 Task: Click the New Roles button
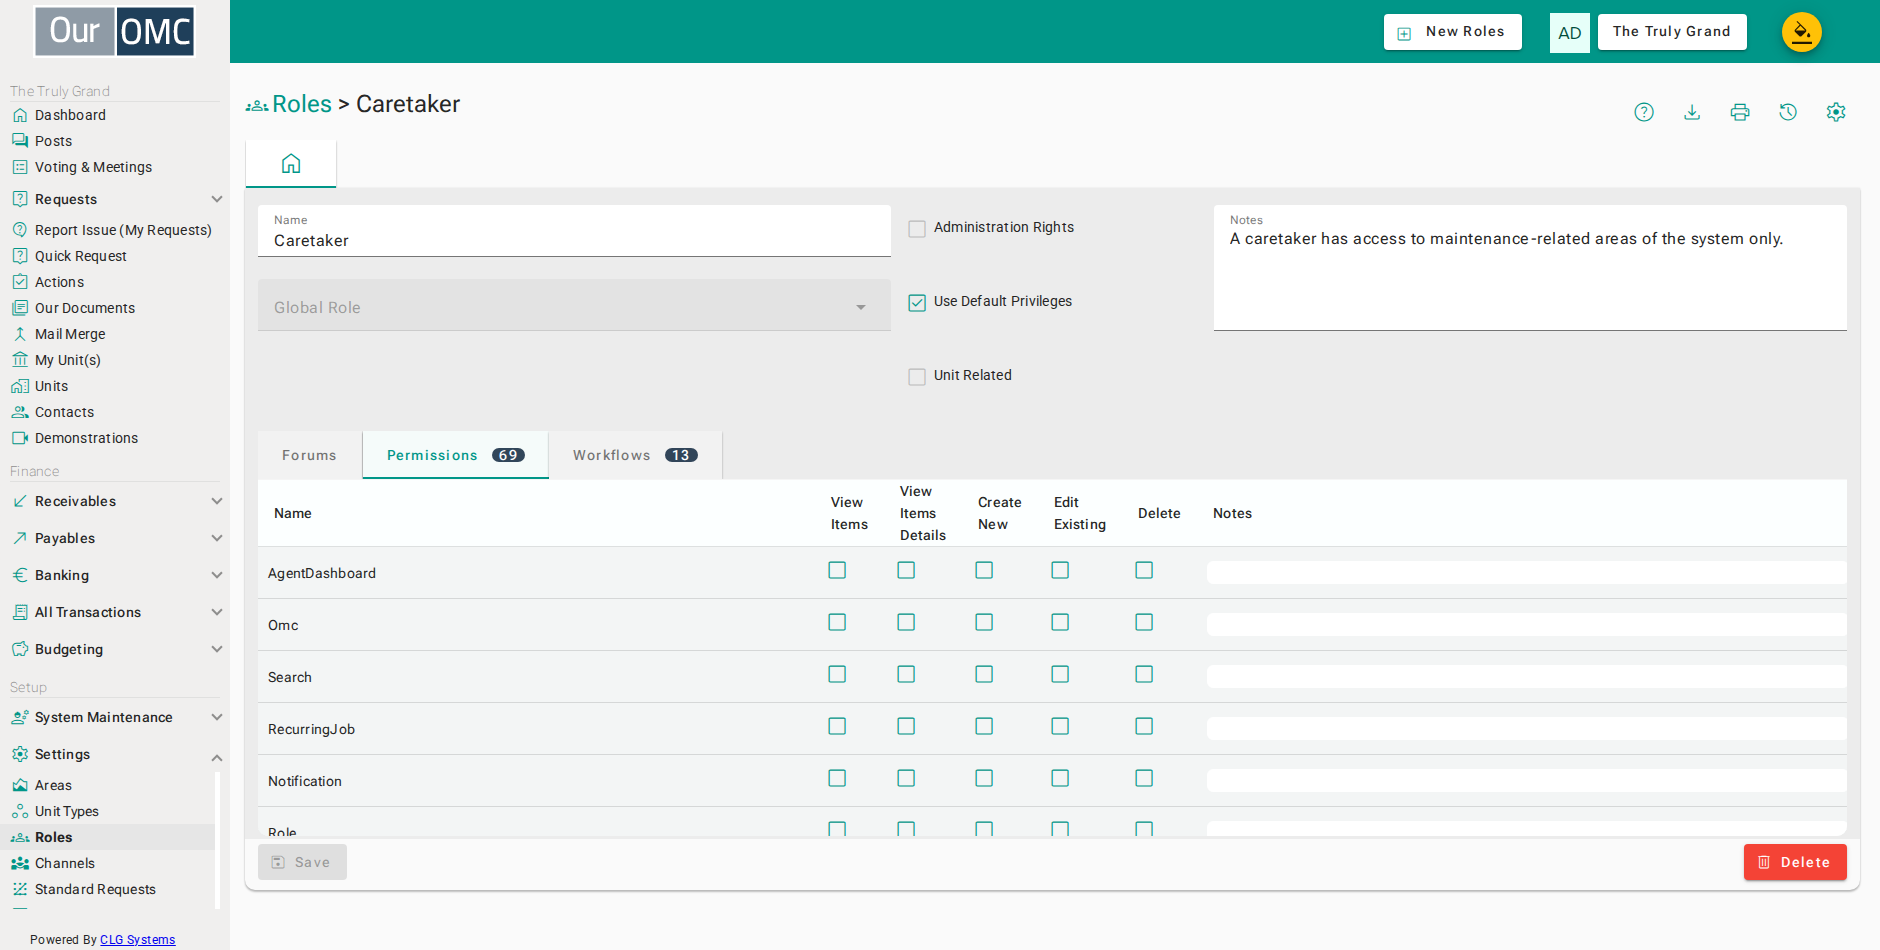[1452, 32]
